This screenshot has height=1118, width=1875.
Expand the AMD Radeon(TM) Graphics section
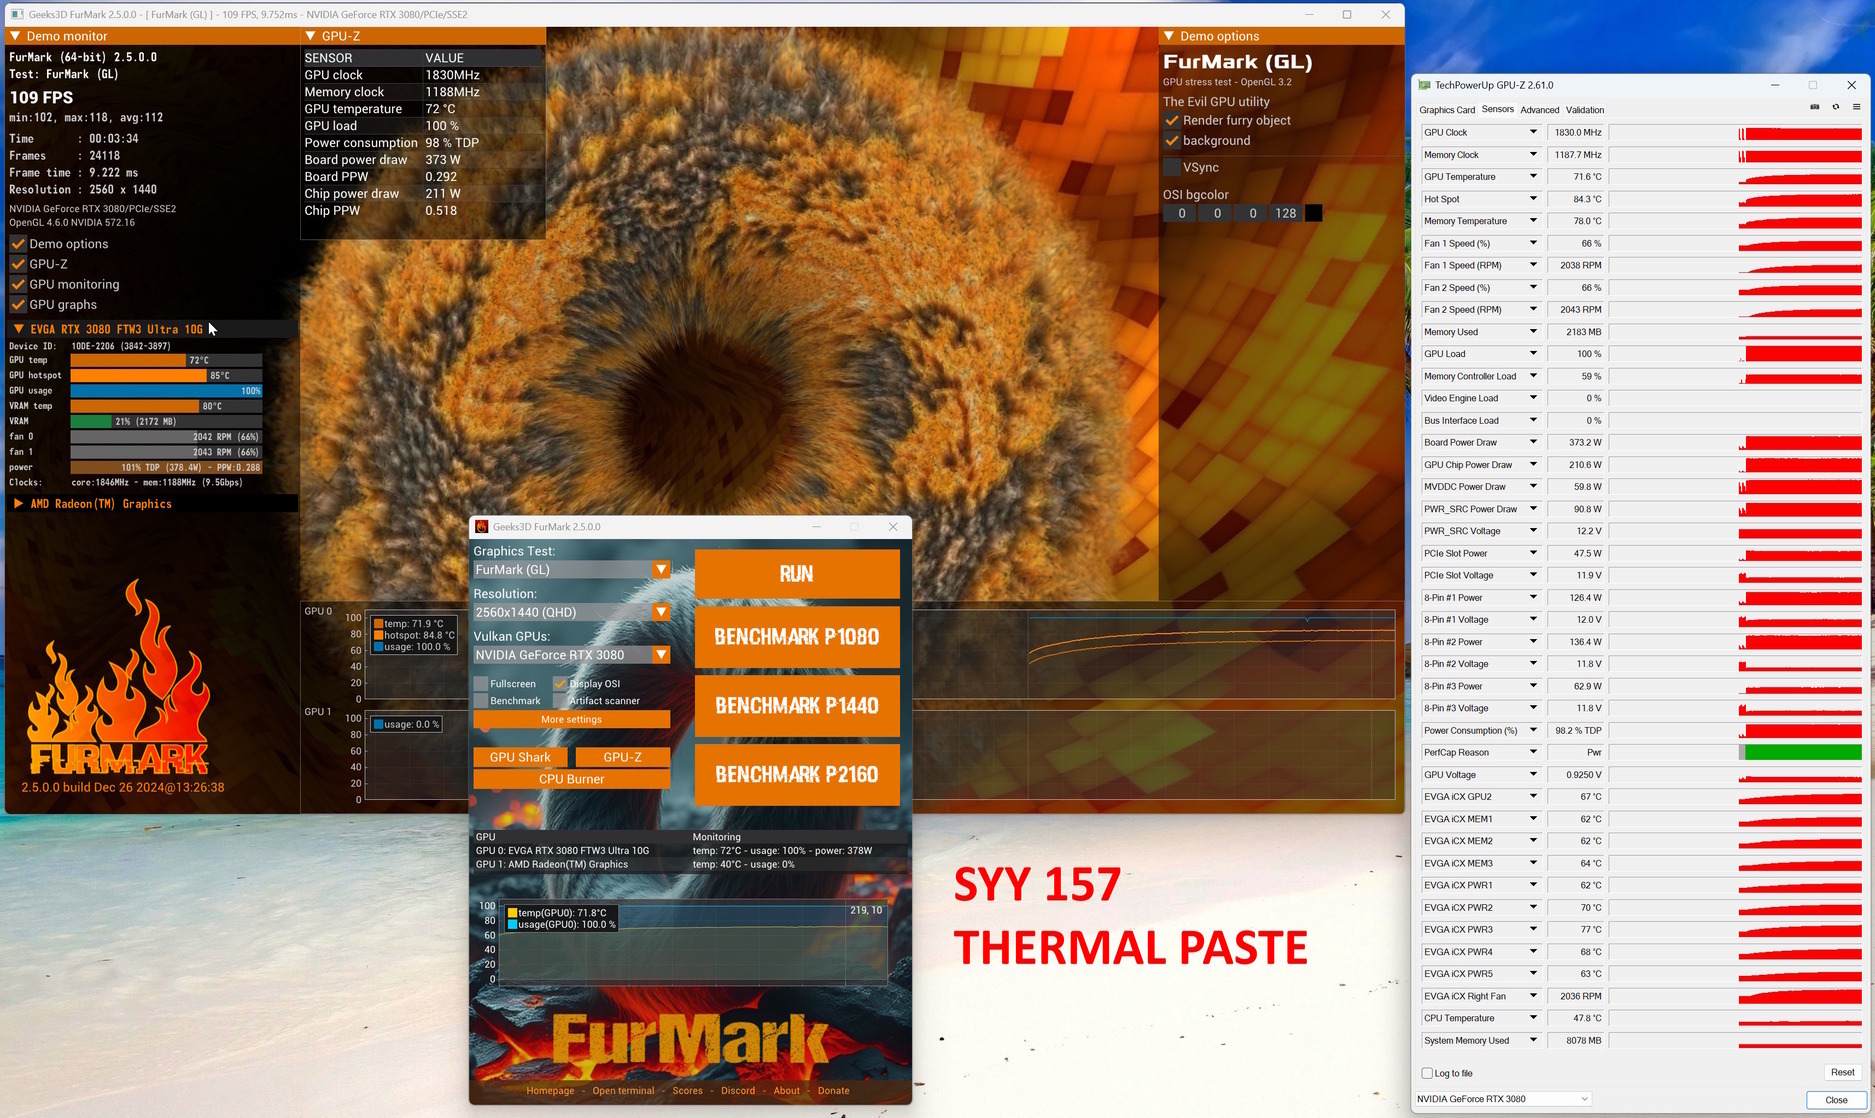click(18, 504)
